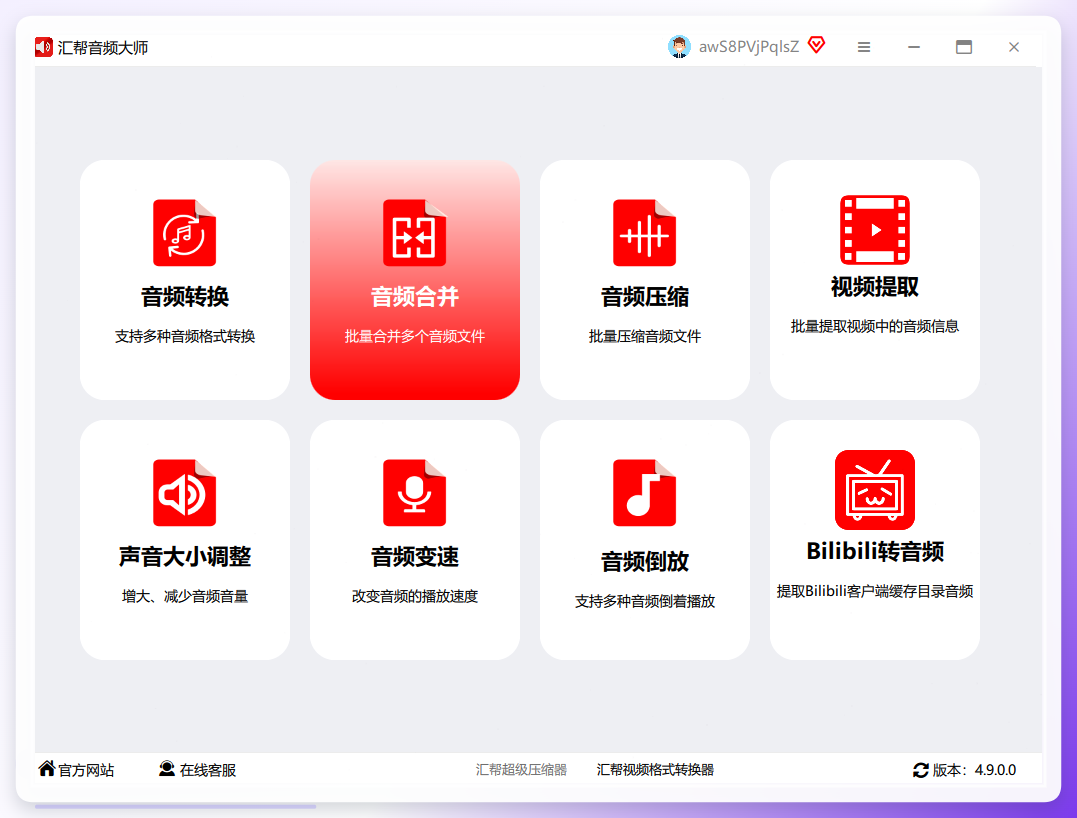
Task: Click description 改变音频的播放速度
Action: click(415, 596)
